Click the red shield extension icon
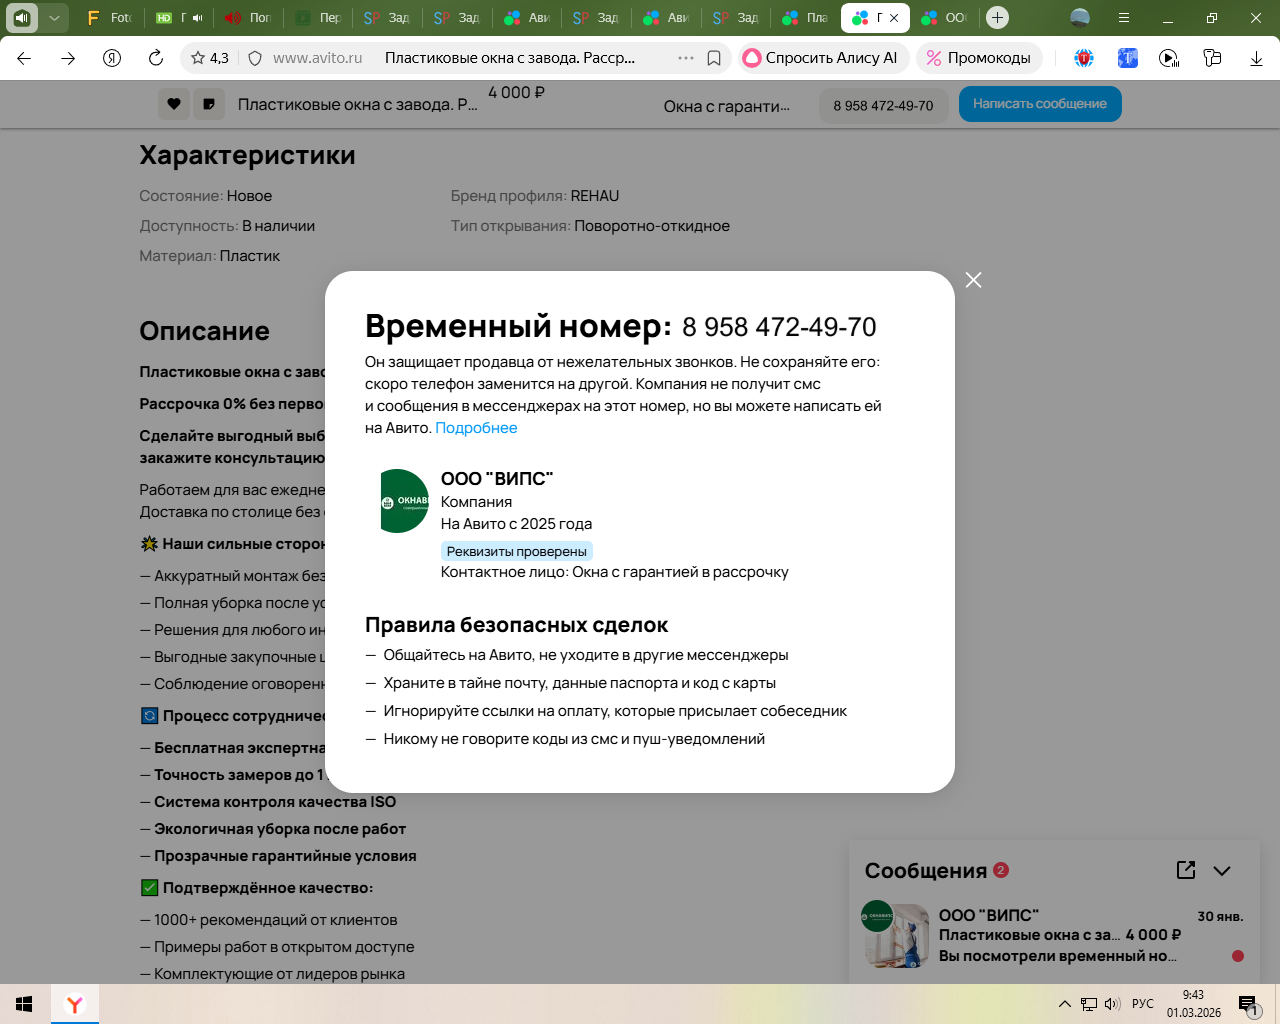Viewport: 1280px width, 1024px height. point(1084,58)
